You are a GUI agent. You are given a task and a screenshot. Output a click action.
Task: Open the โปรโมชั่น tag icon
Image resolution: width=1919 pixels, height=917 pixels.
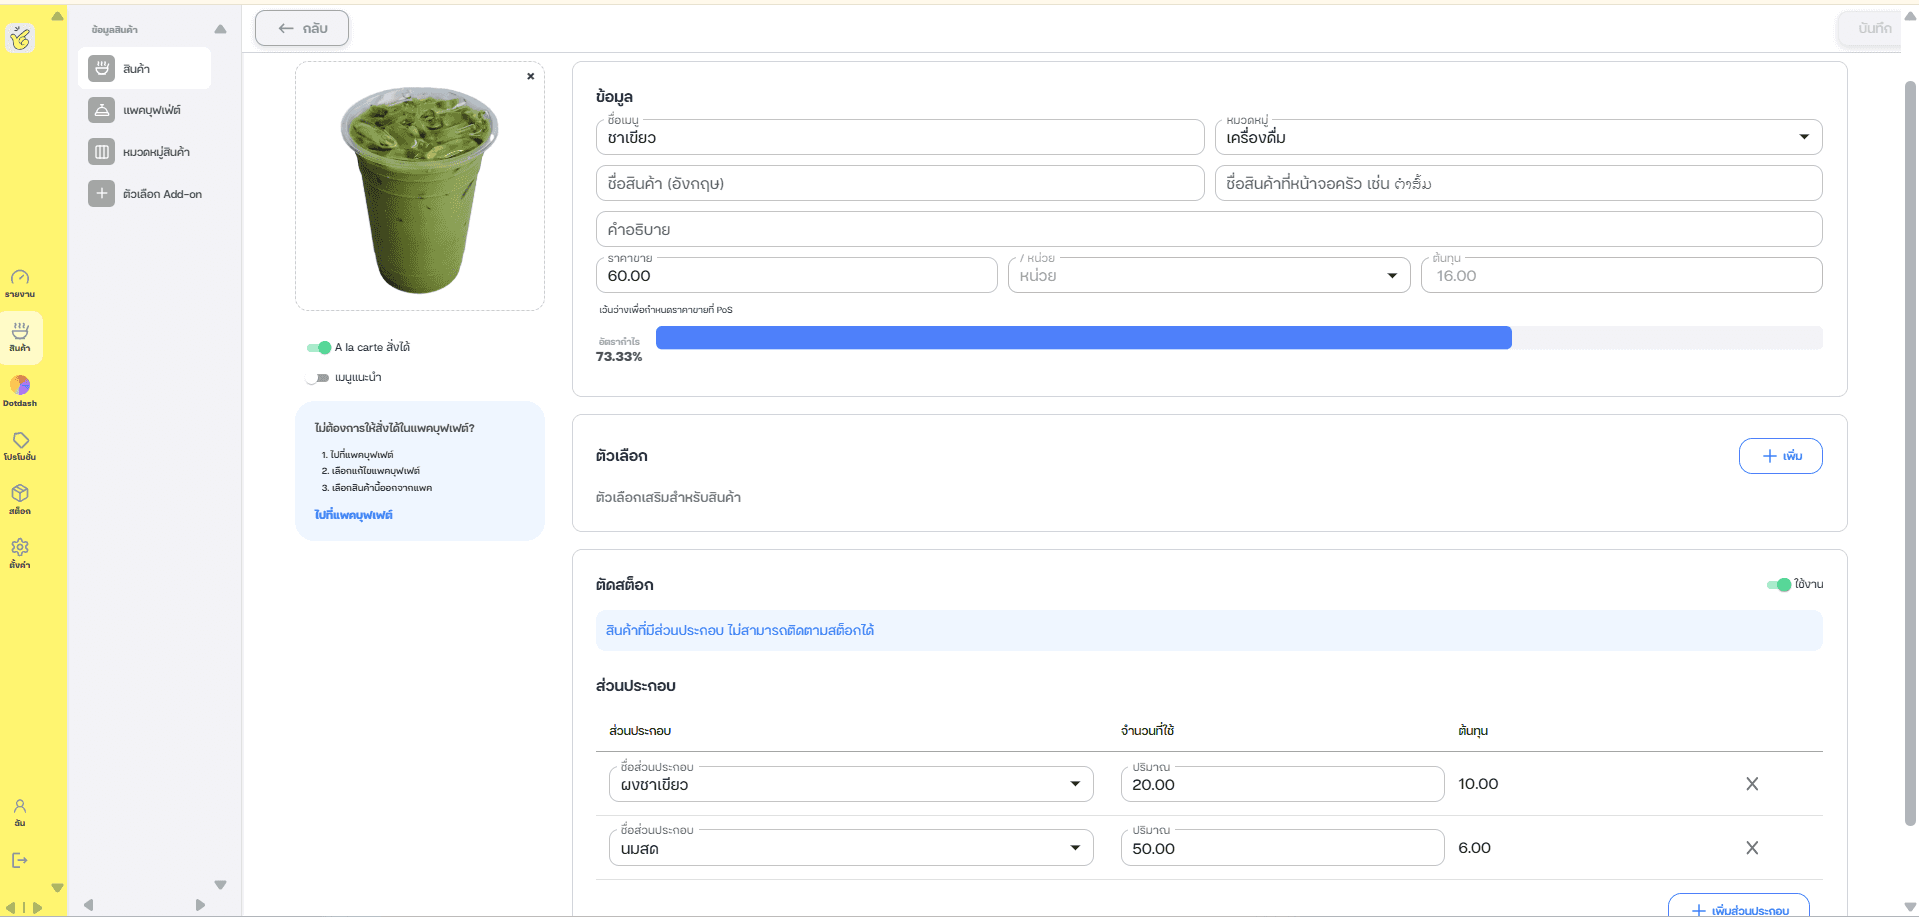(x=20, y=445)
